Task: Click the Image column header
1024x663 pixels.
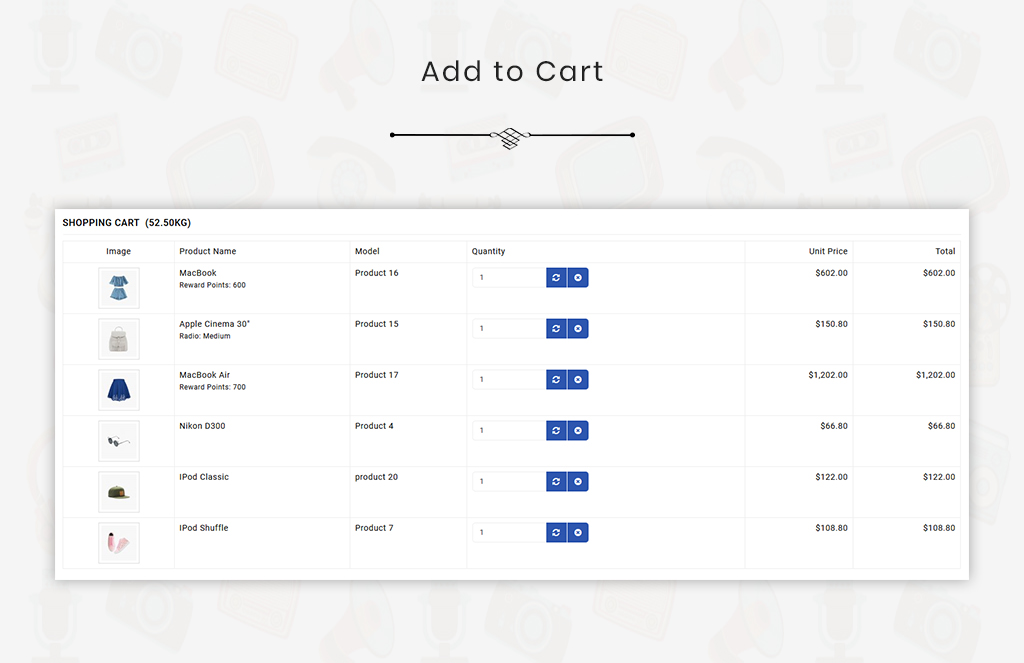Action: pos(118,251)
